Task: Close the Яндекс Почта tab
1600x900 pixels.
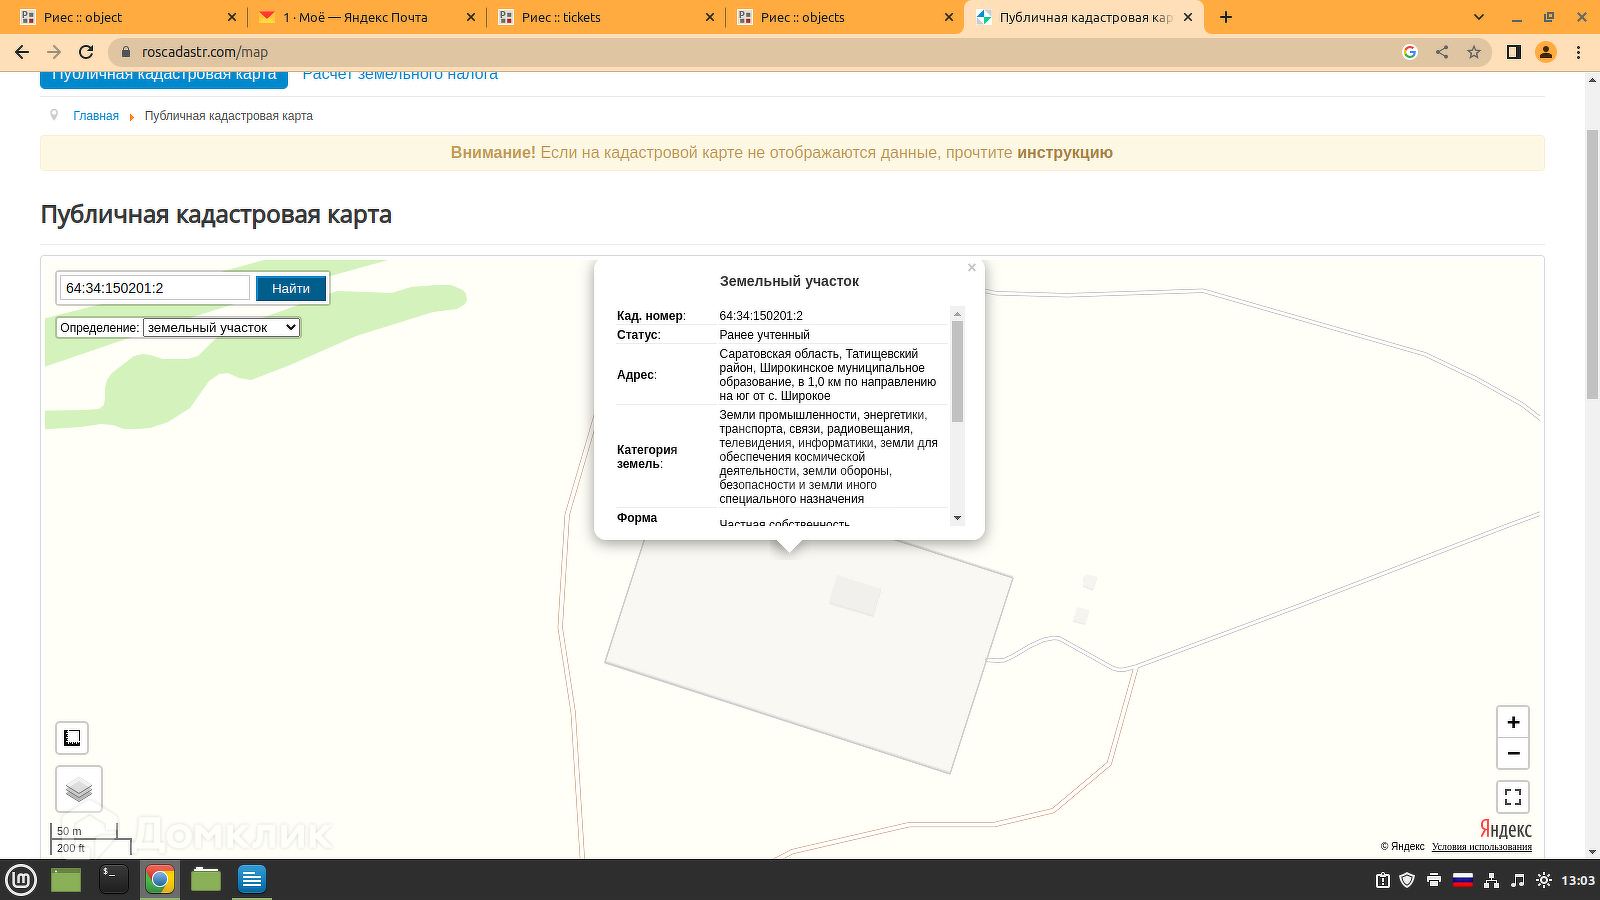Action: click(471, 17)
